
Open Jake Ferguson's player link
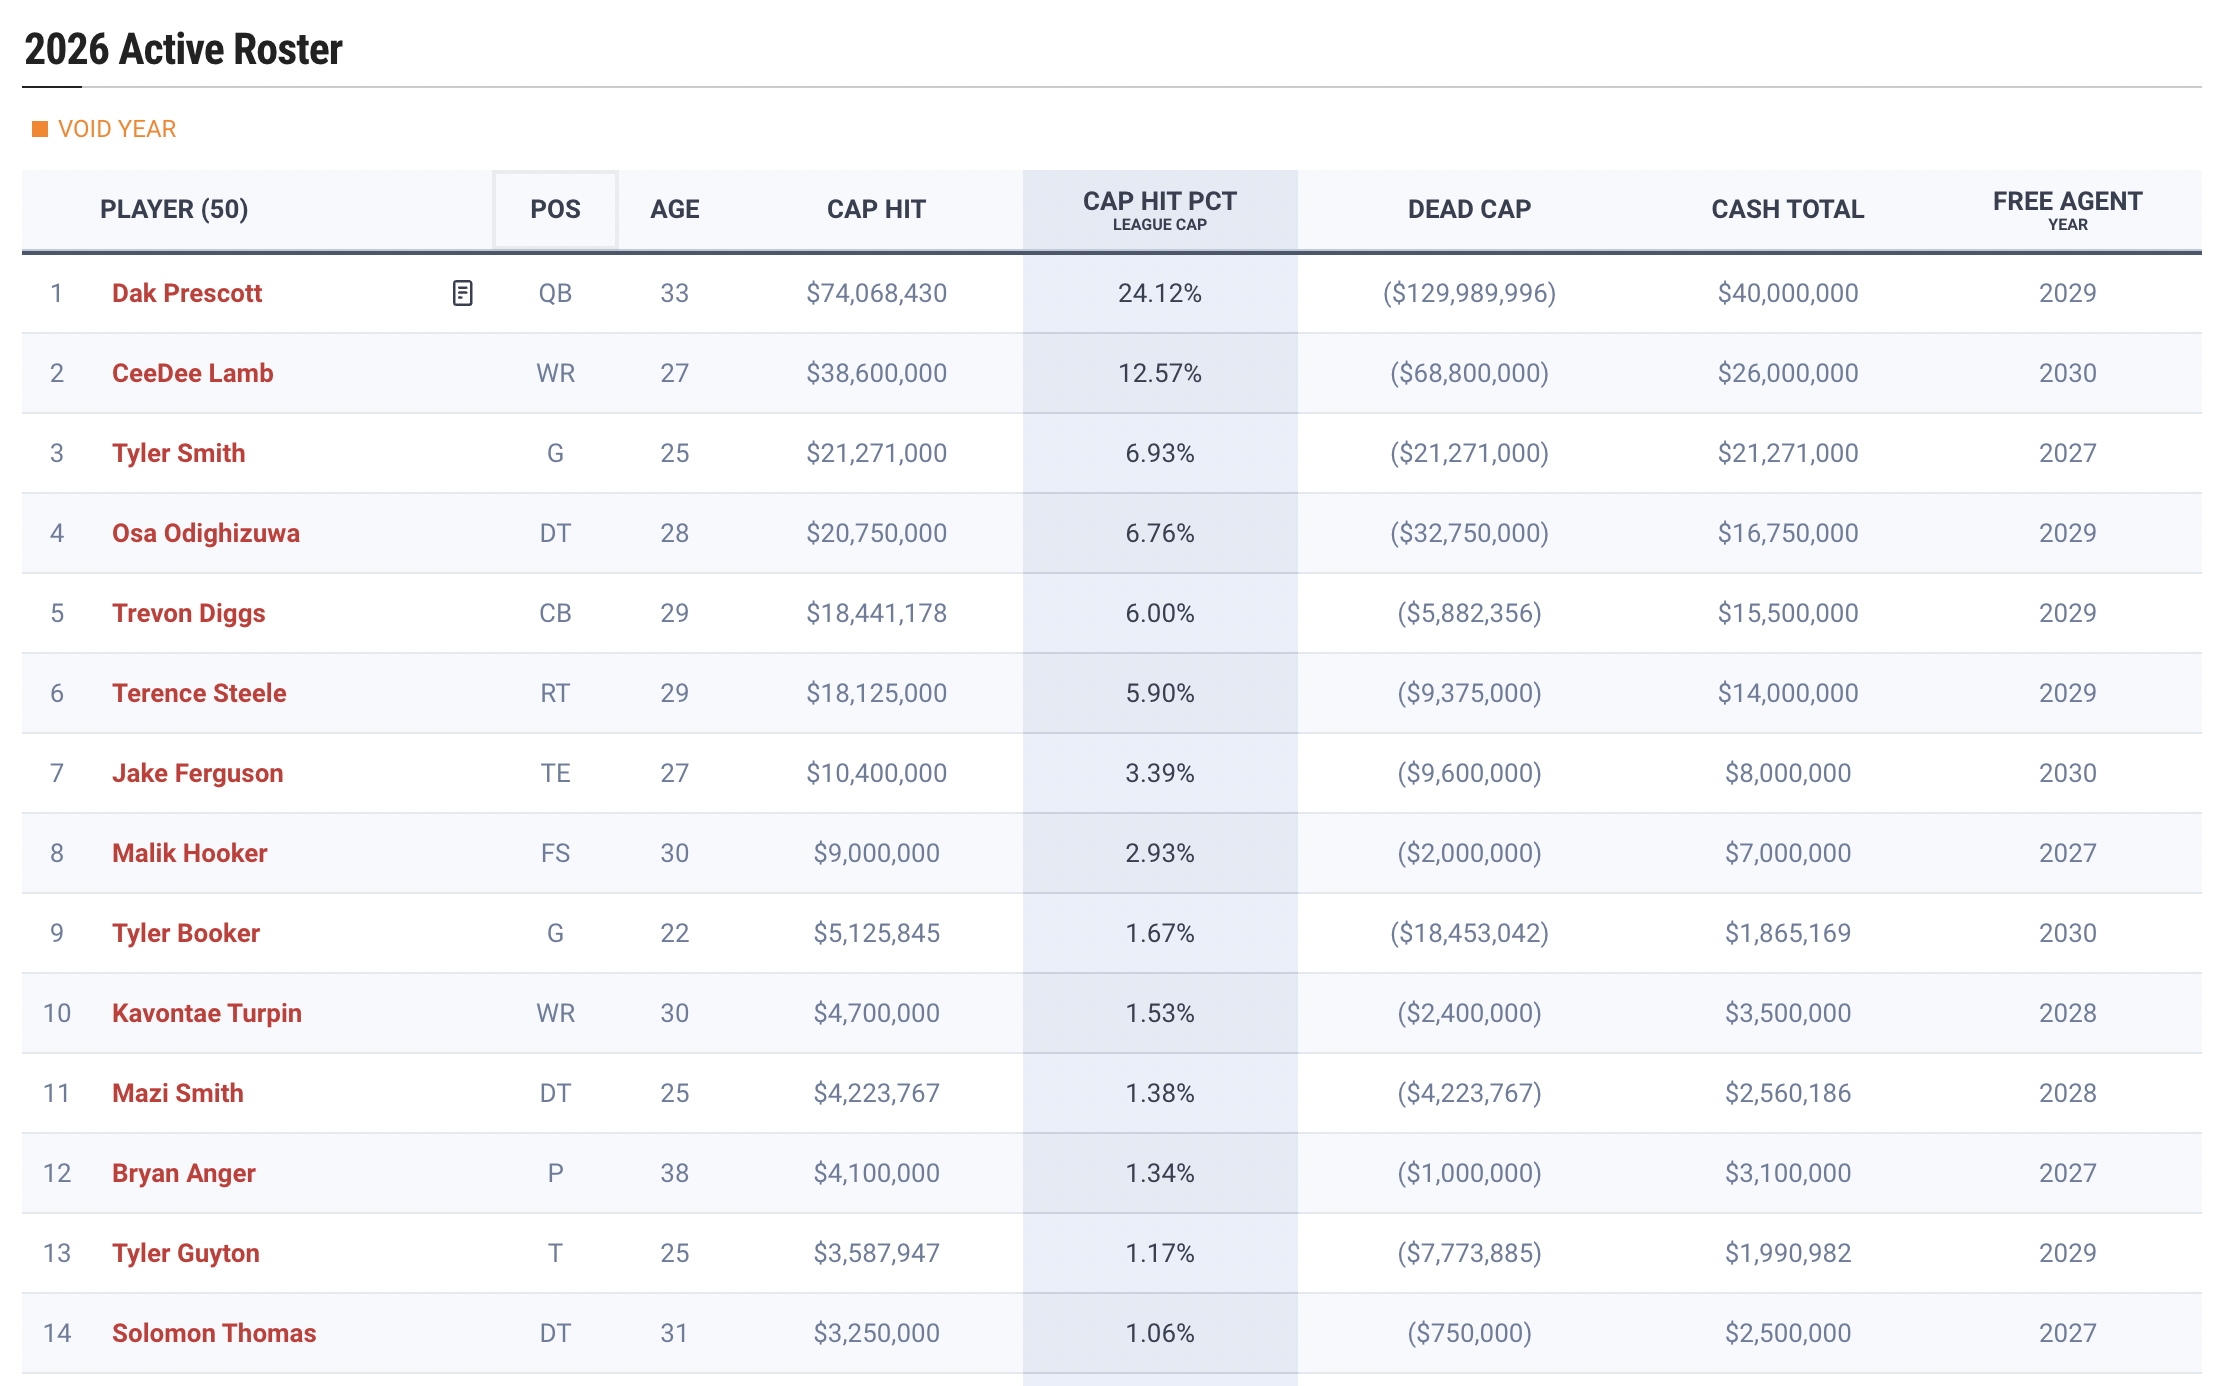point(197,773)
